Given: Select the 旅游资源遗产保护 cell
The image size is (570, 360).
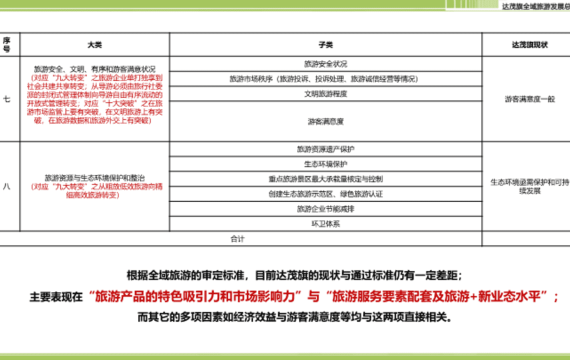Looking at the screenshot, I should (326, 149).
